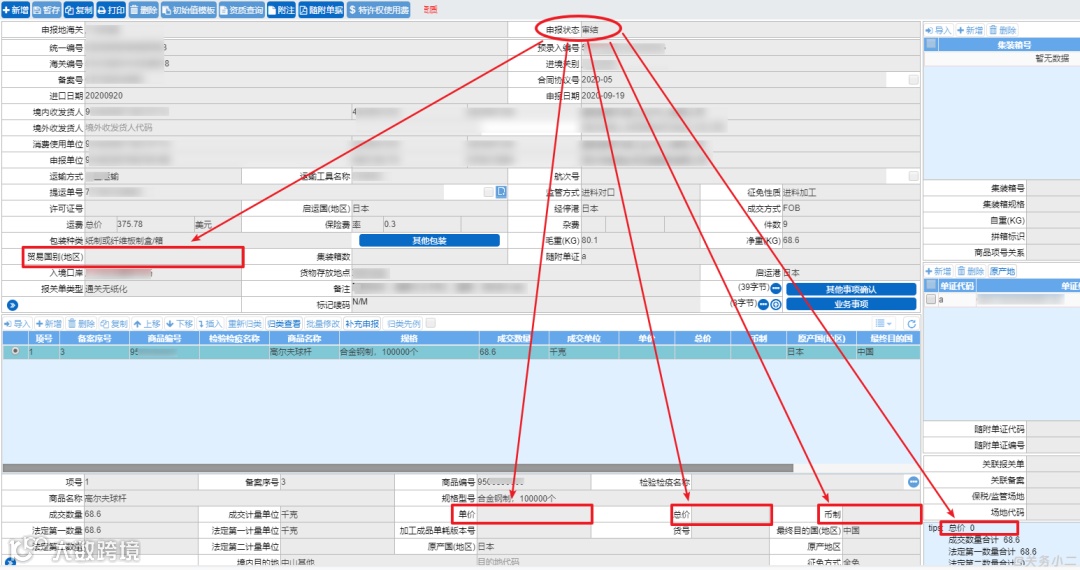Tick the checkbox of document row a
This screenshot has height=570, width=1080.
[931, 299]
